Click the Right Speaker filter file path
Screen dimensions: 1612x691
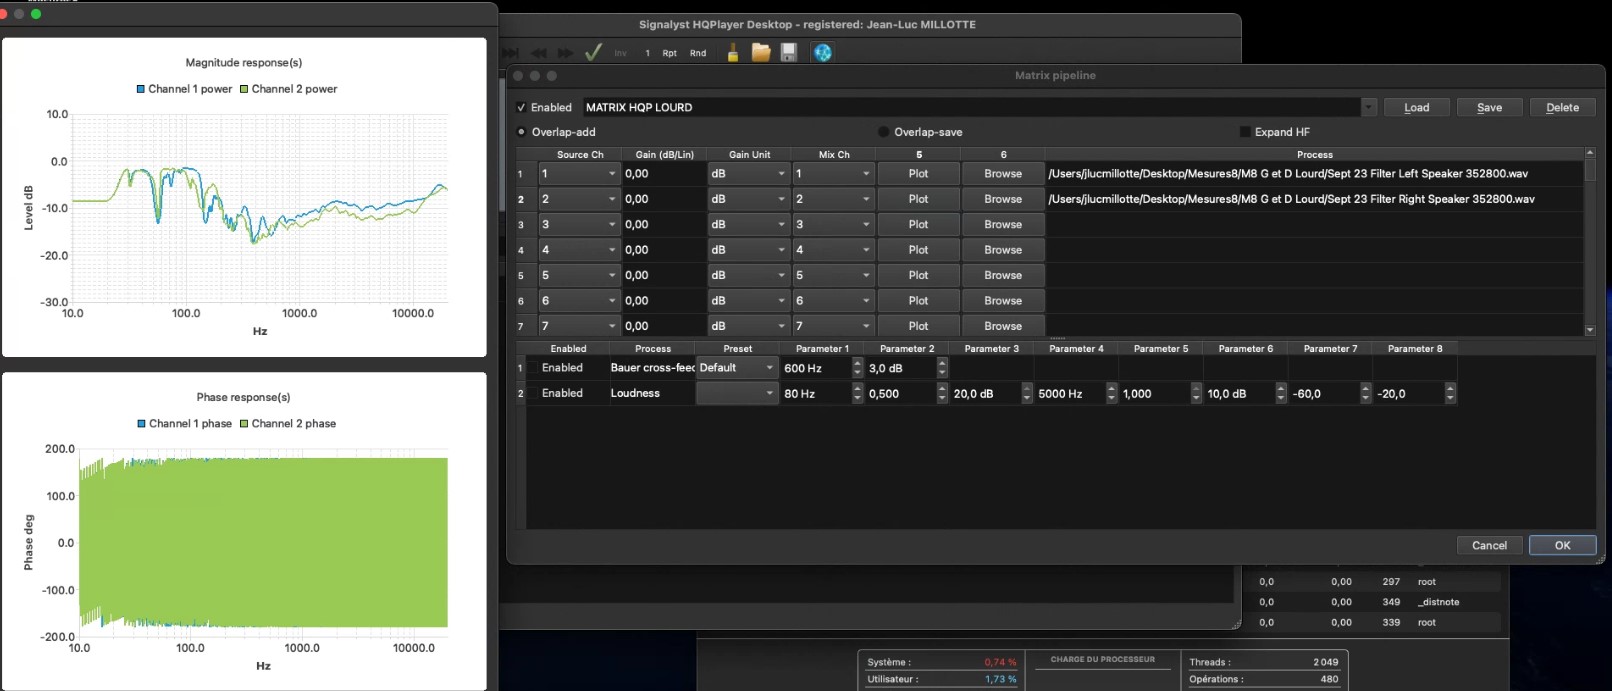(x=1291, y=199)
